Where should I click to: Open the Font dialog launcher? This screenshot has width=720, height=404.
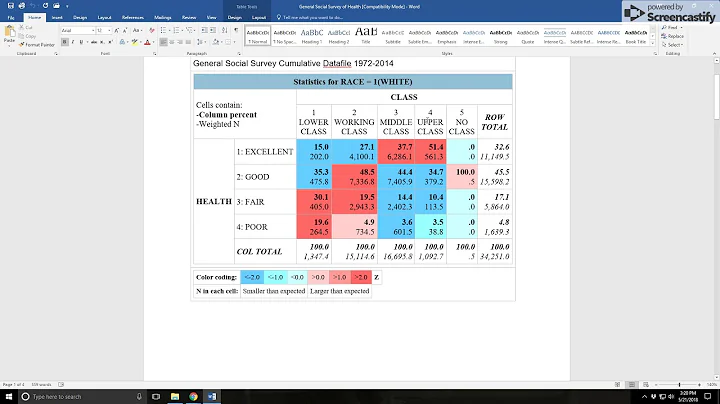155,54
